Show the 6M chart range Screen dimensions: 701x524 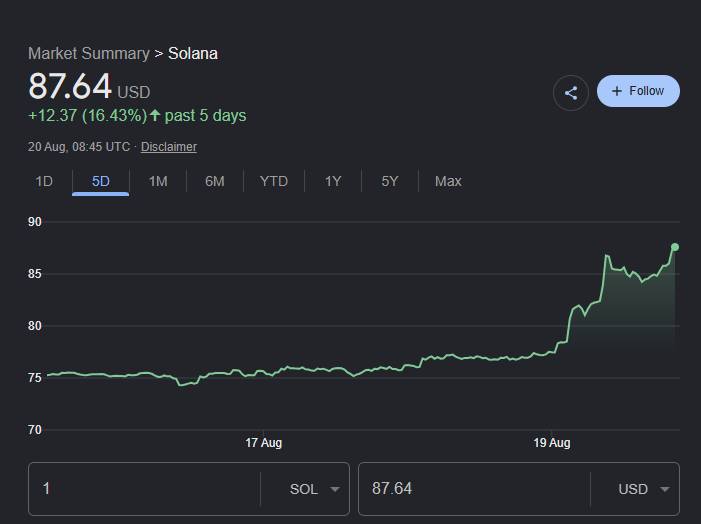click(215, 181)
